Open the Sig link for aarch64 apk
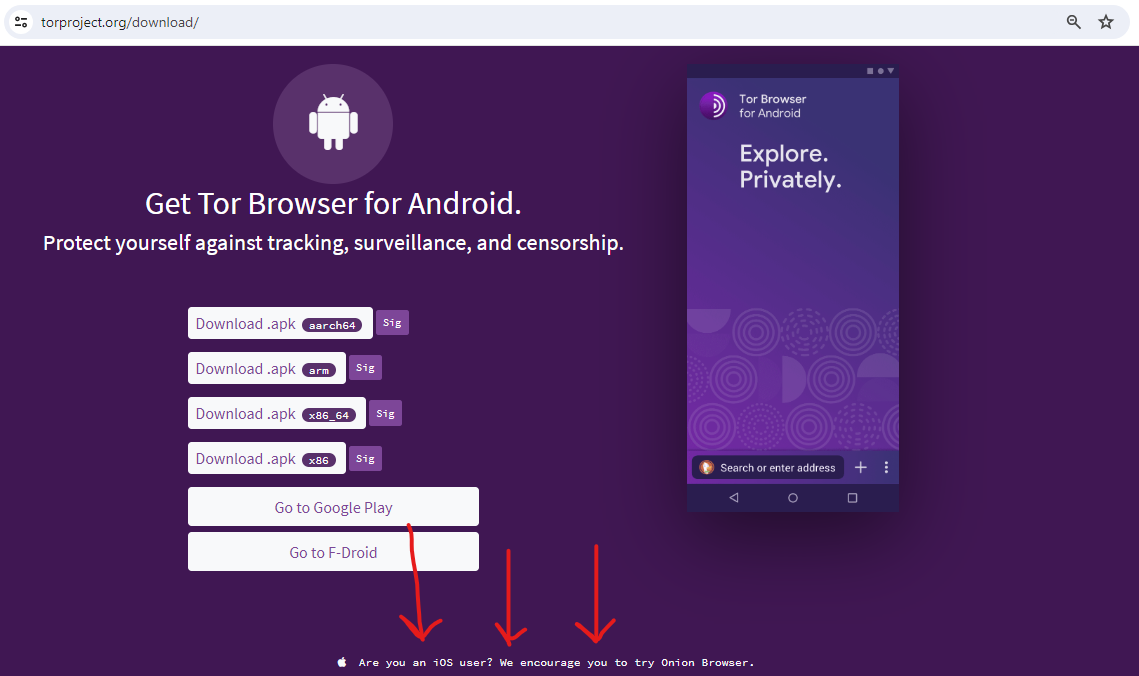Image resolution: width=1139 pixels, height=676 pixels. pos(392,322)
